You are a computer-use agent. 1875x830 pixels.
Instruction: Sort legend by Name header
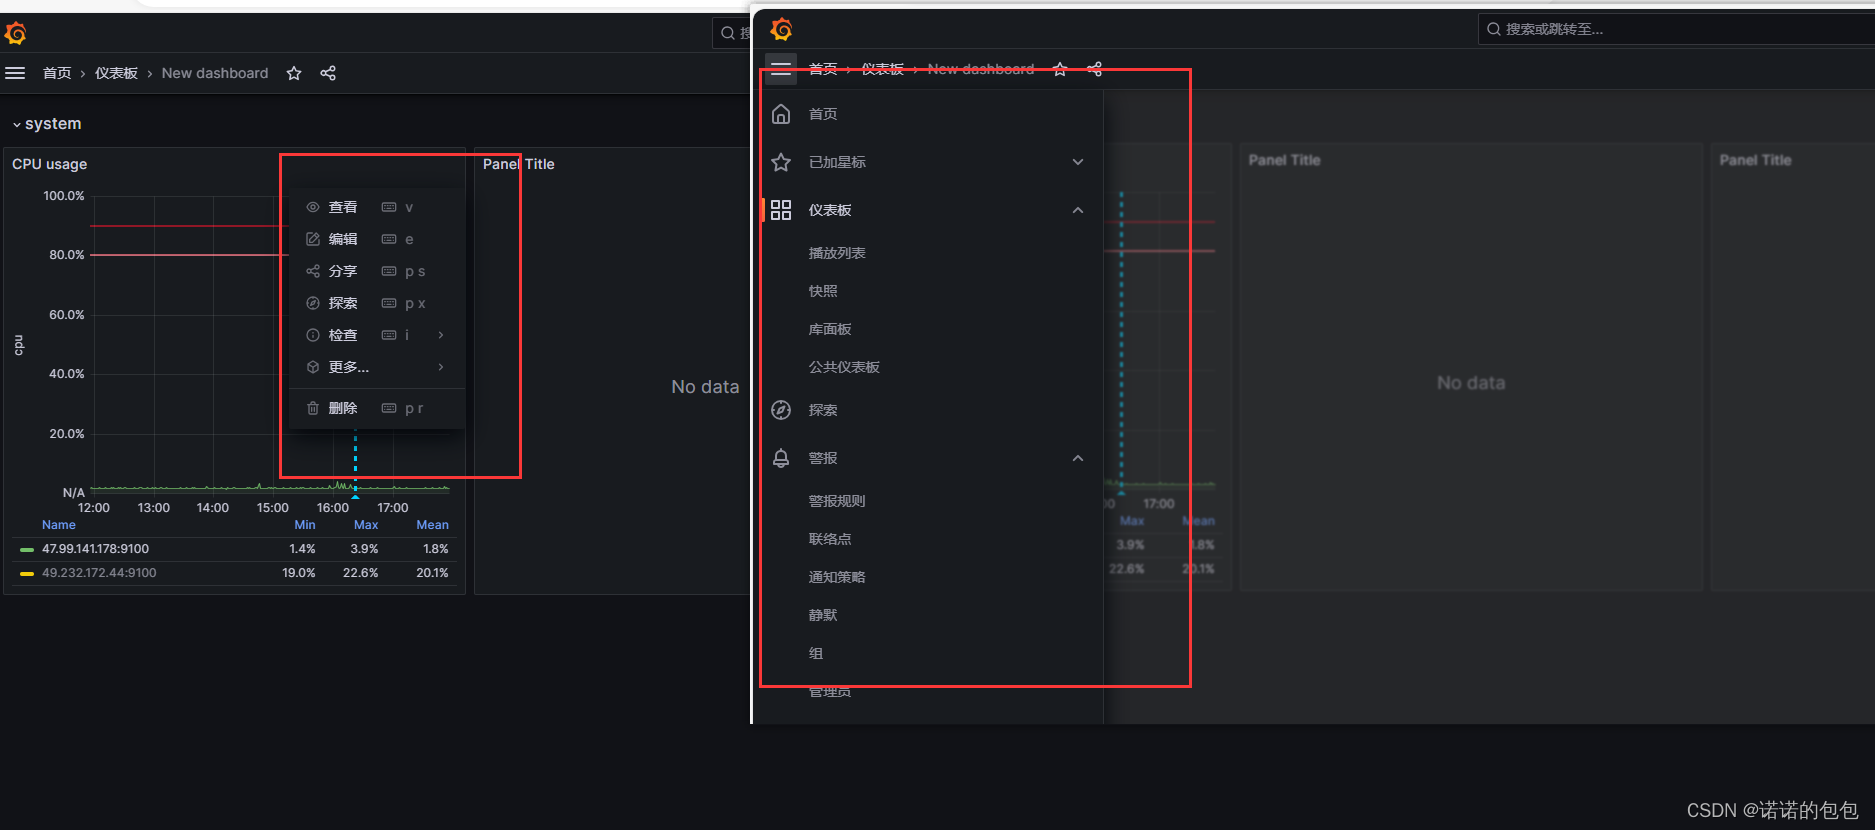(x=59, y=525)
